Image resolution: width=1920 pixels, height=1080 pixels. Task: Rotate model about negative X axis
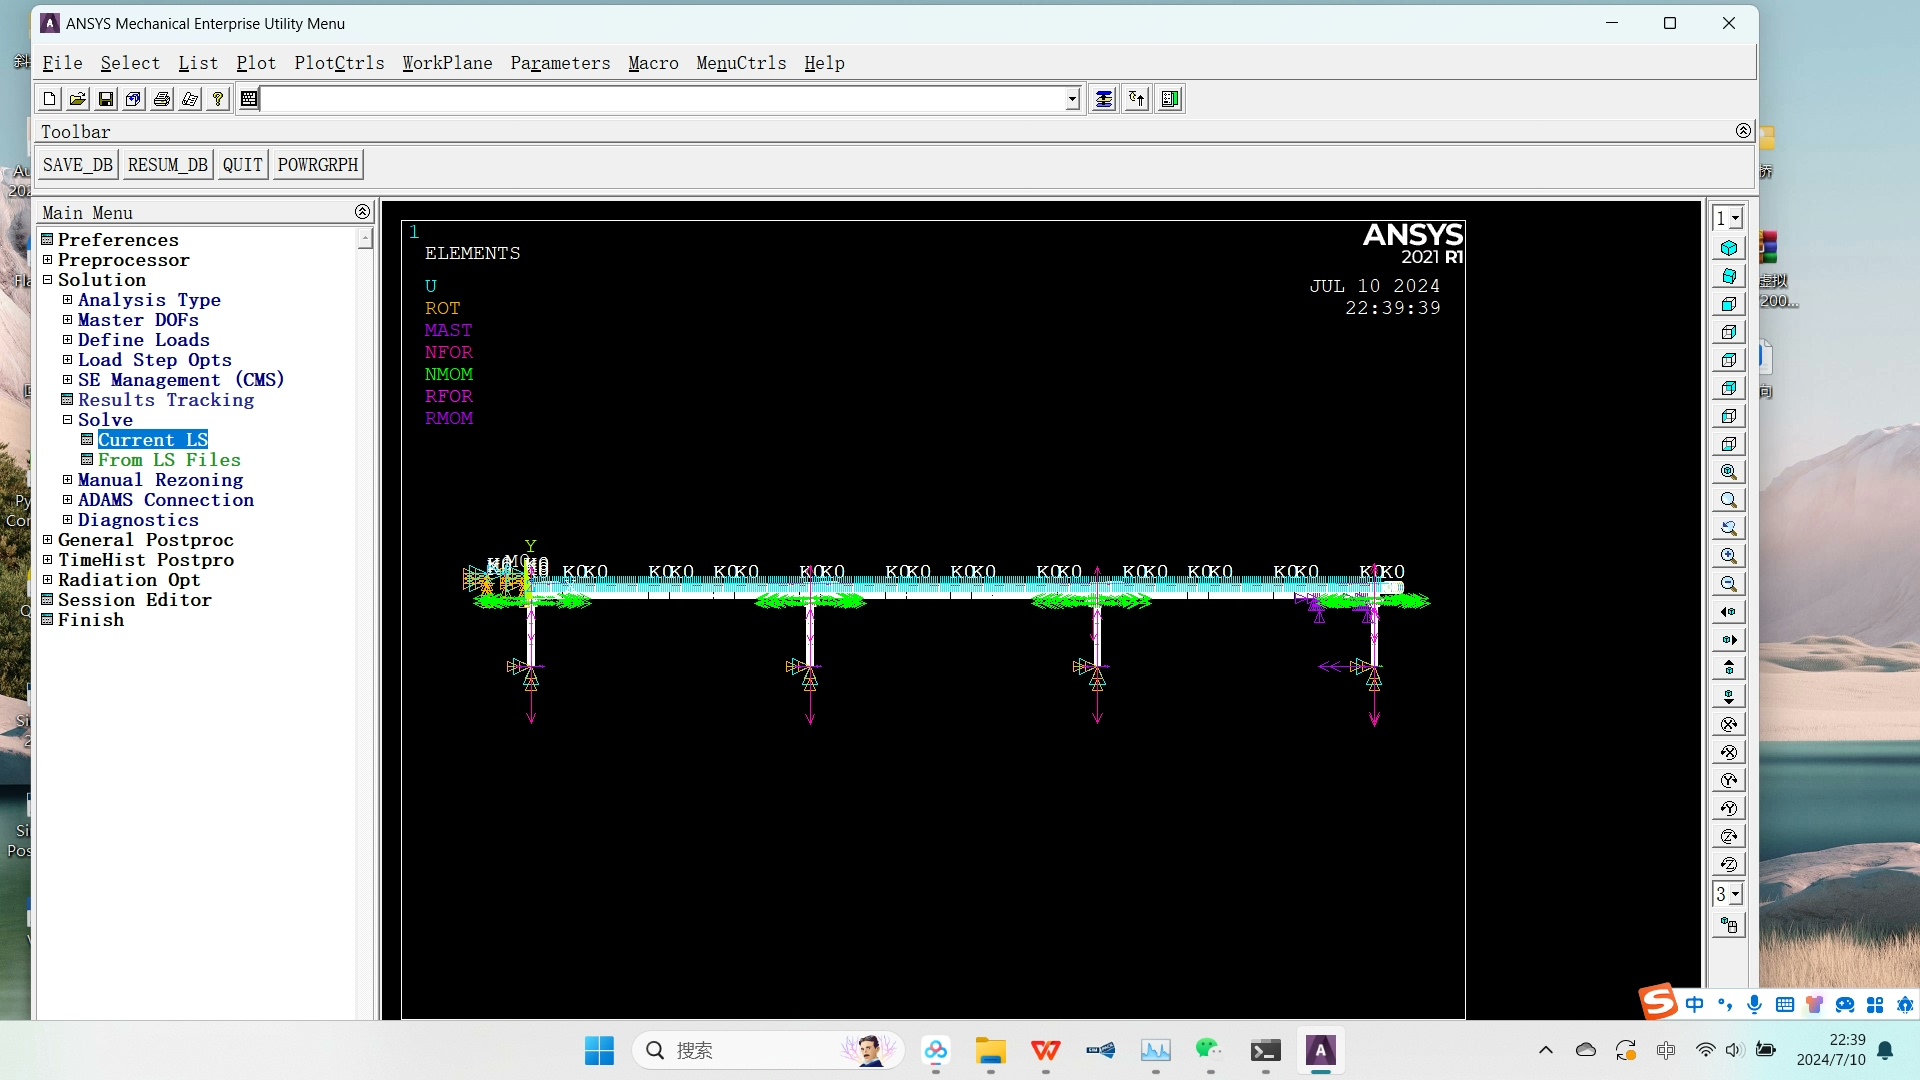(1729, 724)
